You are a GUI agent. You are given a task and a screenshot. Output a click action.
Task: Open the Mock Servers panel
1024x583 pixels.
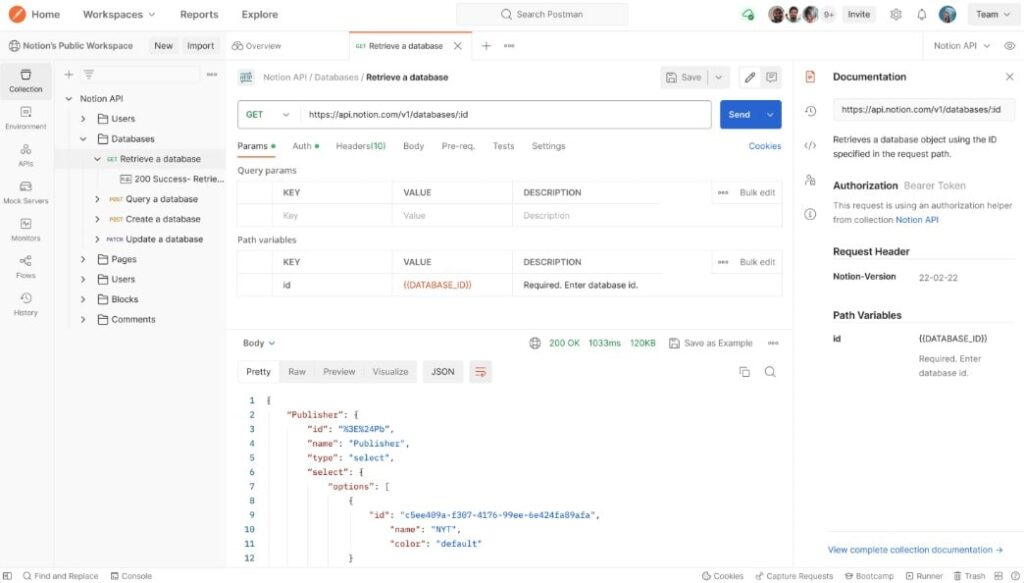coord(25,190)
